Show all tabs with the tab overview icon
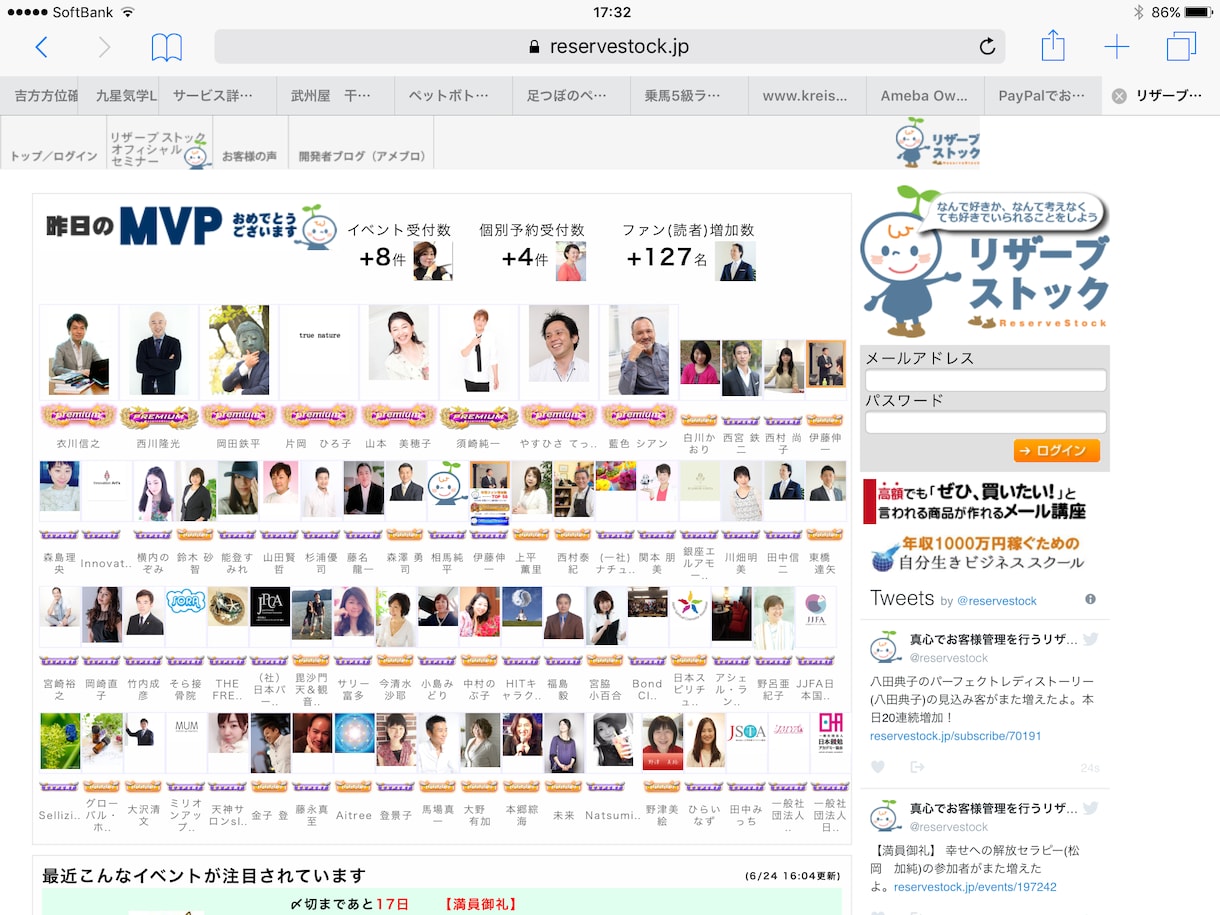The image size is (1220, 915). [1181, 46]
